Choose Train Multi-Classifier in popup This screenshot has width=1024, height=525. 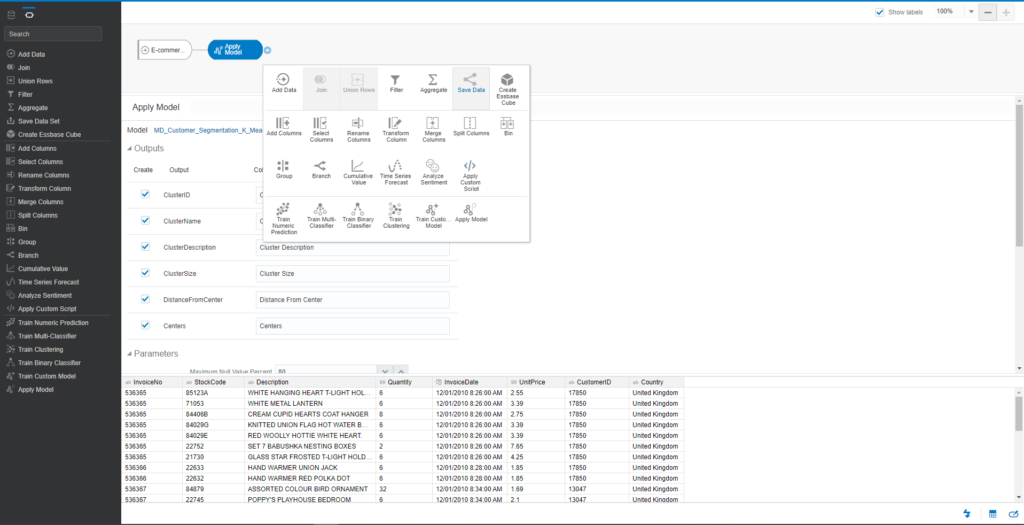point(321,216)
